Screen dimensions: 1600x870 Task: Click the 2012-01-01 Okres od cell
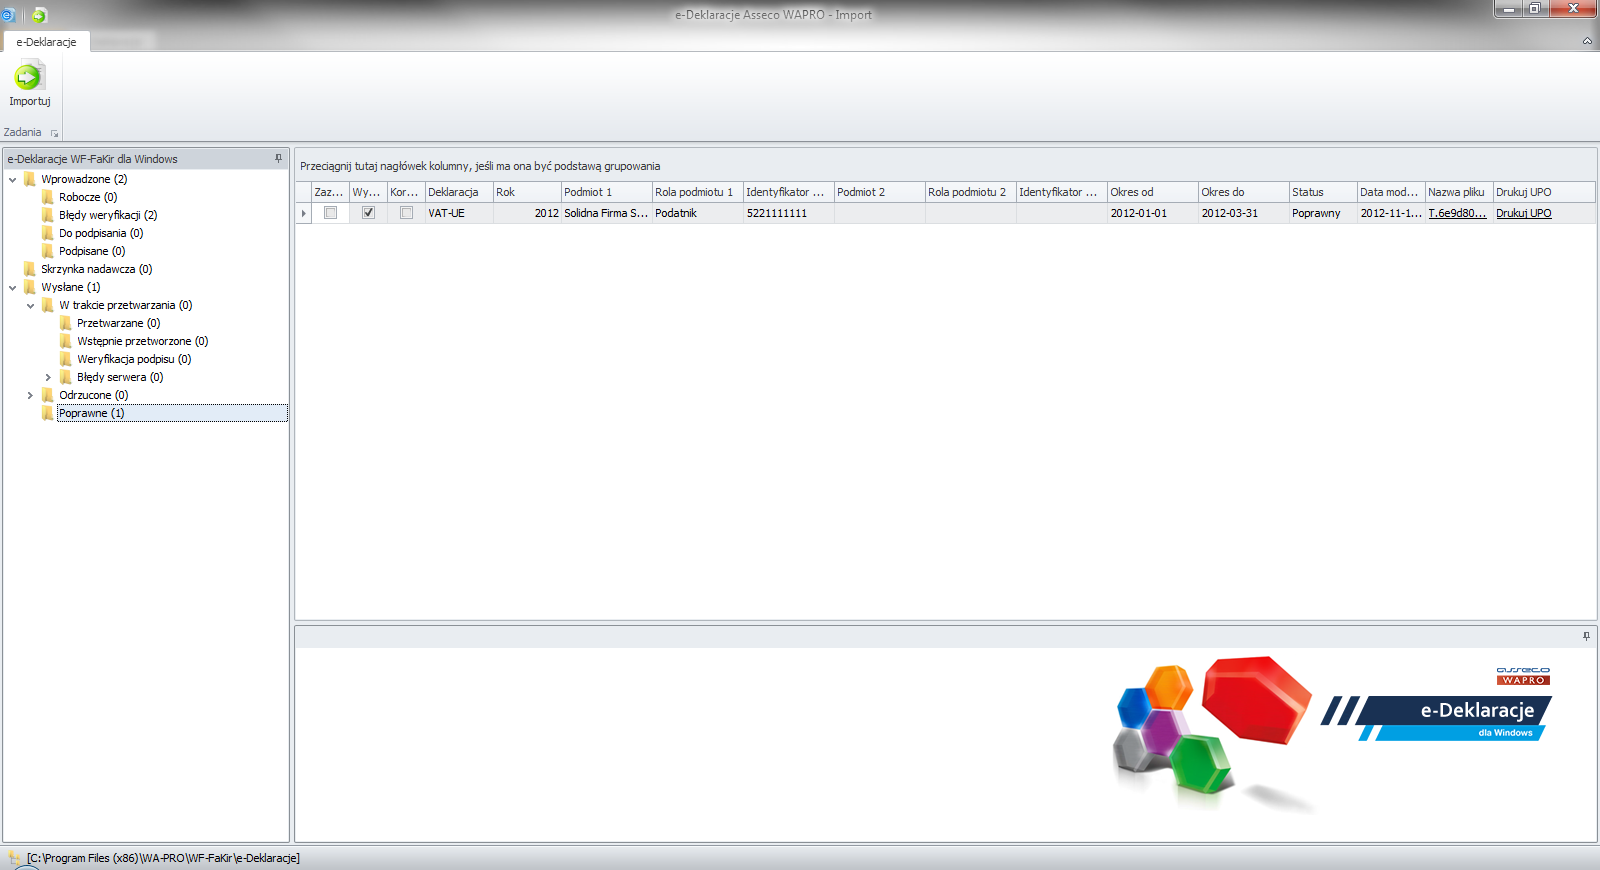coord(1152,213)
